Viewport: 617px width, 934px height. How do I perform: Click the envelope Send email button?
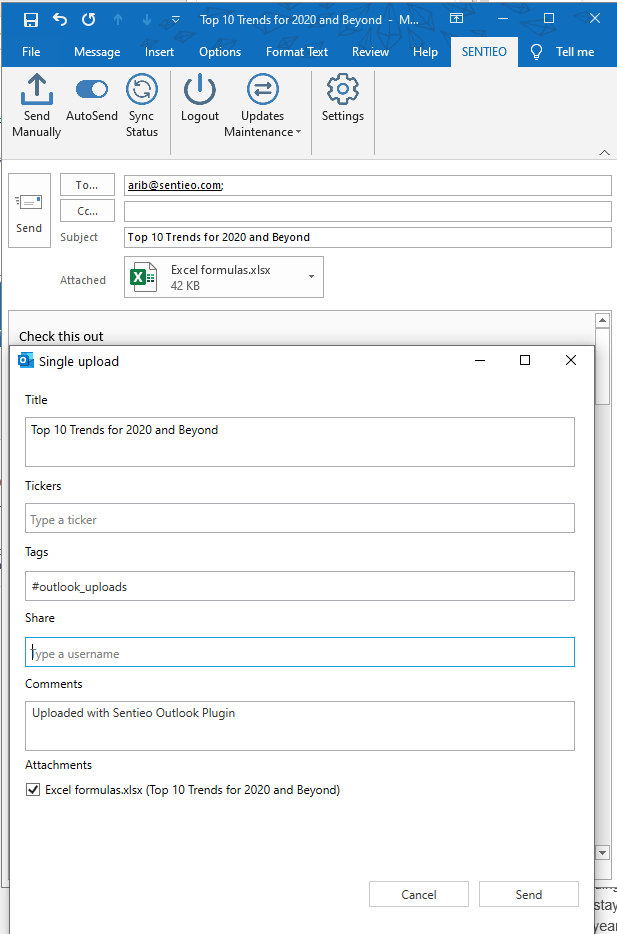click(29, 211)
